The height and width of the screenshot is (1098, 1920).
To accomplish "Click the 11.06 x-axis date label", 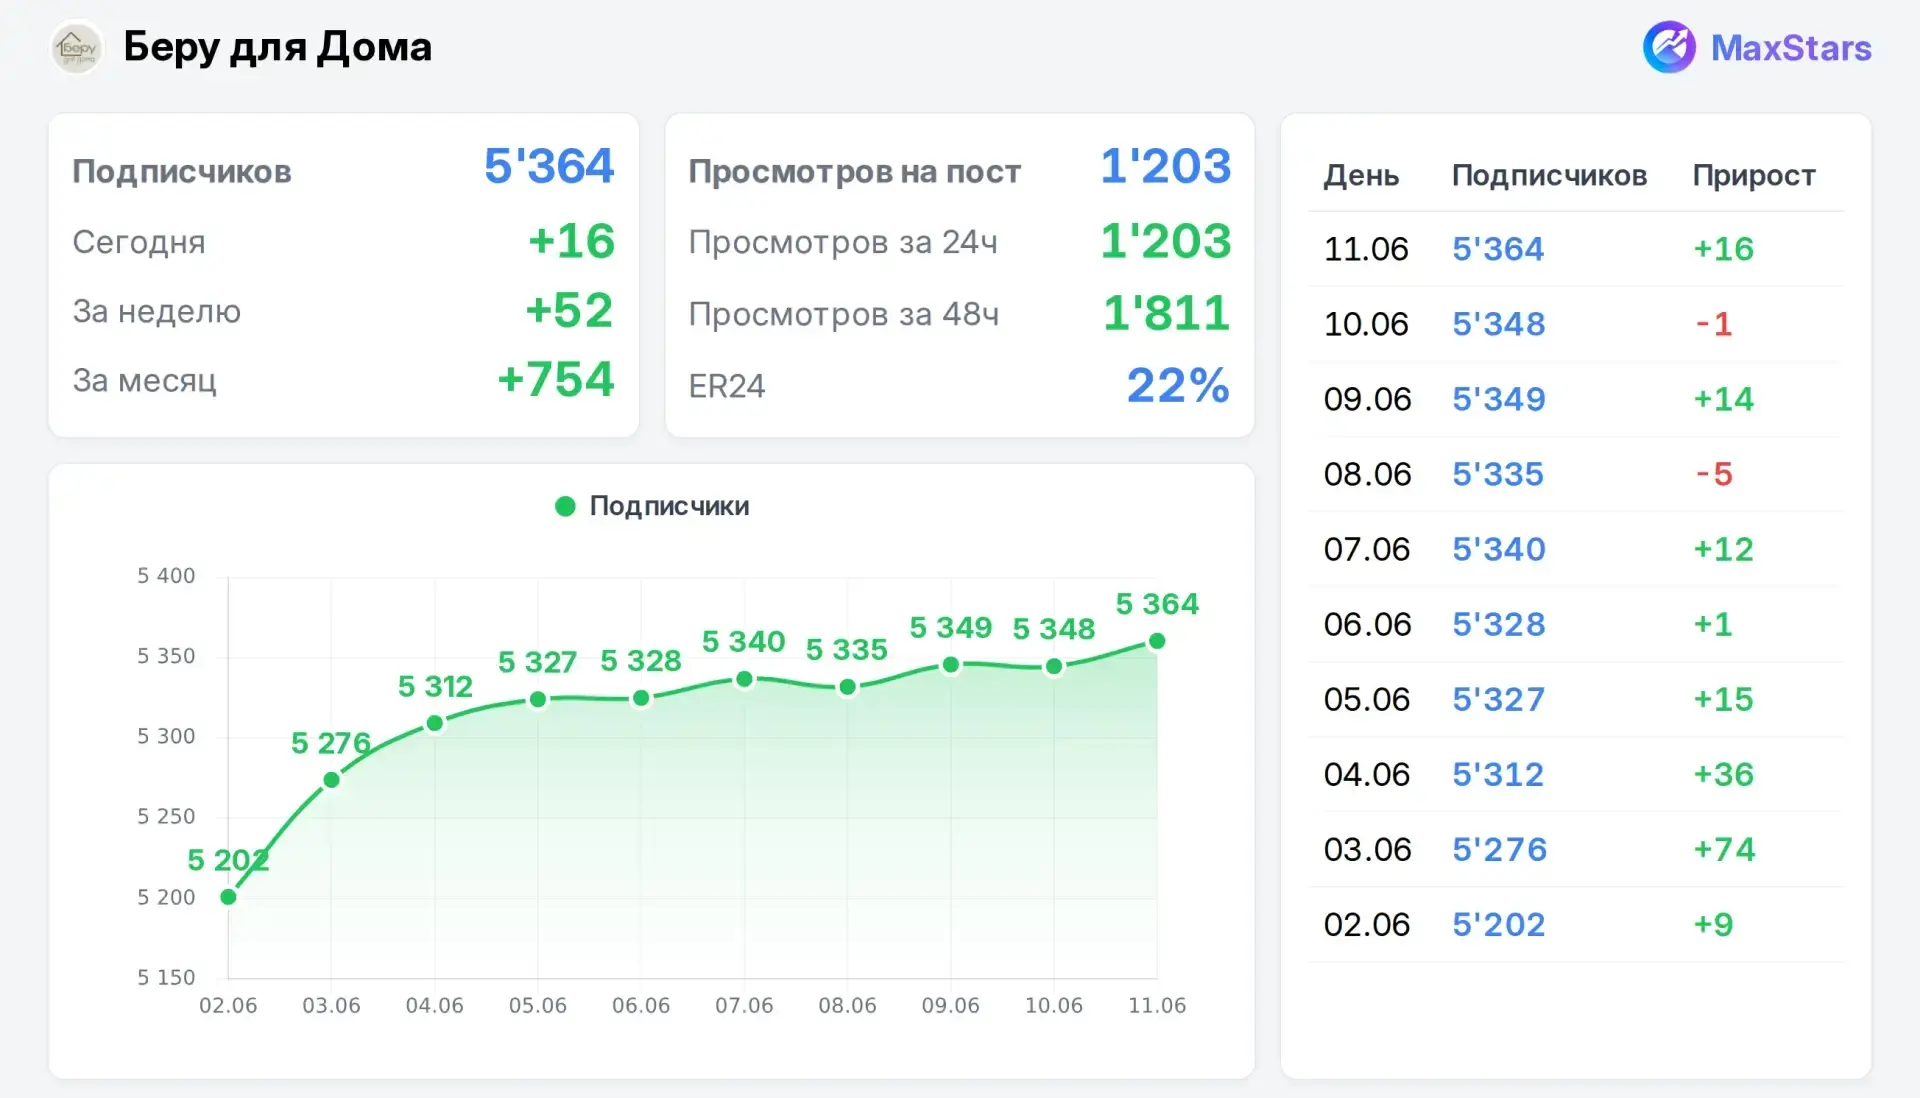I will coord(1157,1005).
